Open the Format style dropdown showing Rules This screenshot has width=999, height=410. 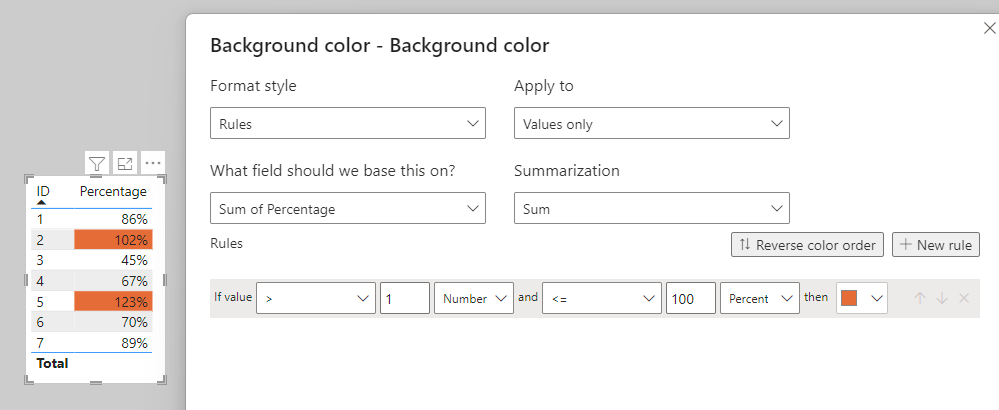pyautogui.click(x=348, y=124)
